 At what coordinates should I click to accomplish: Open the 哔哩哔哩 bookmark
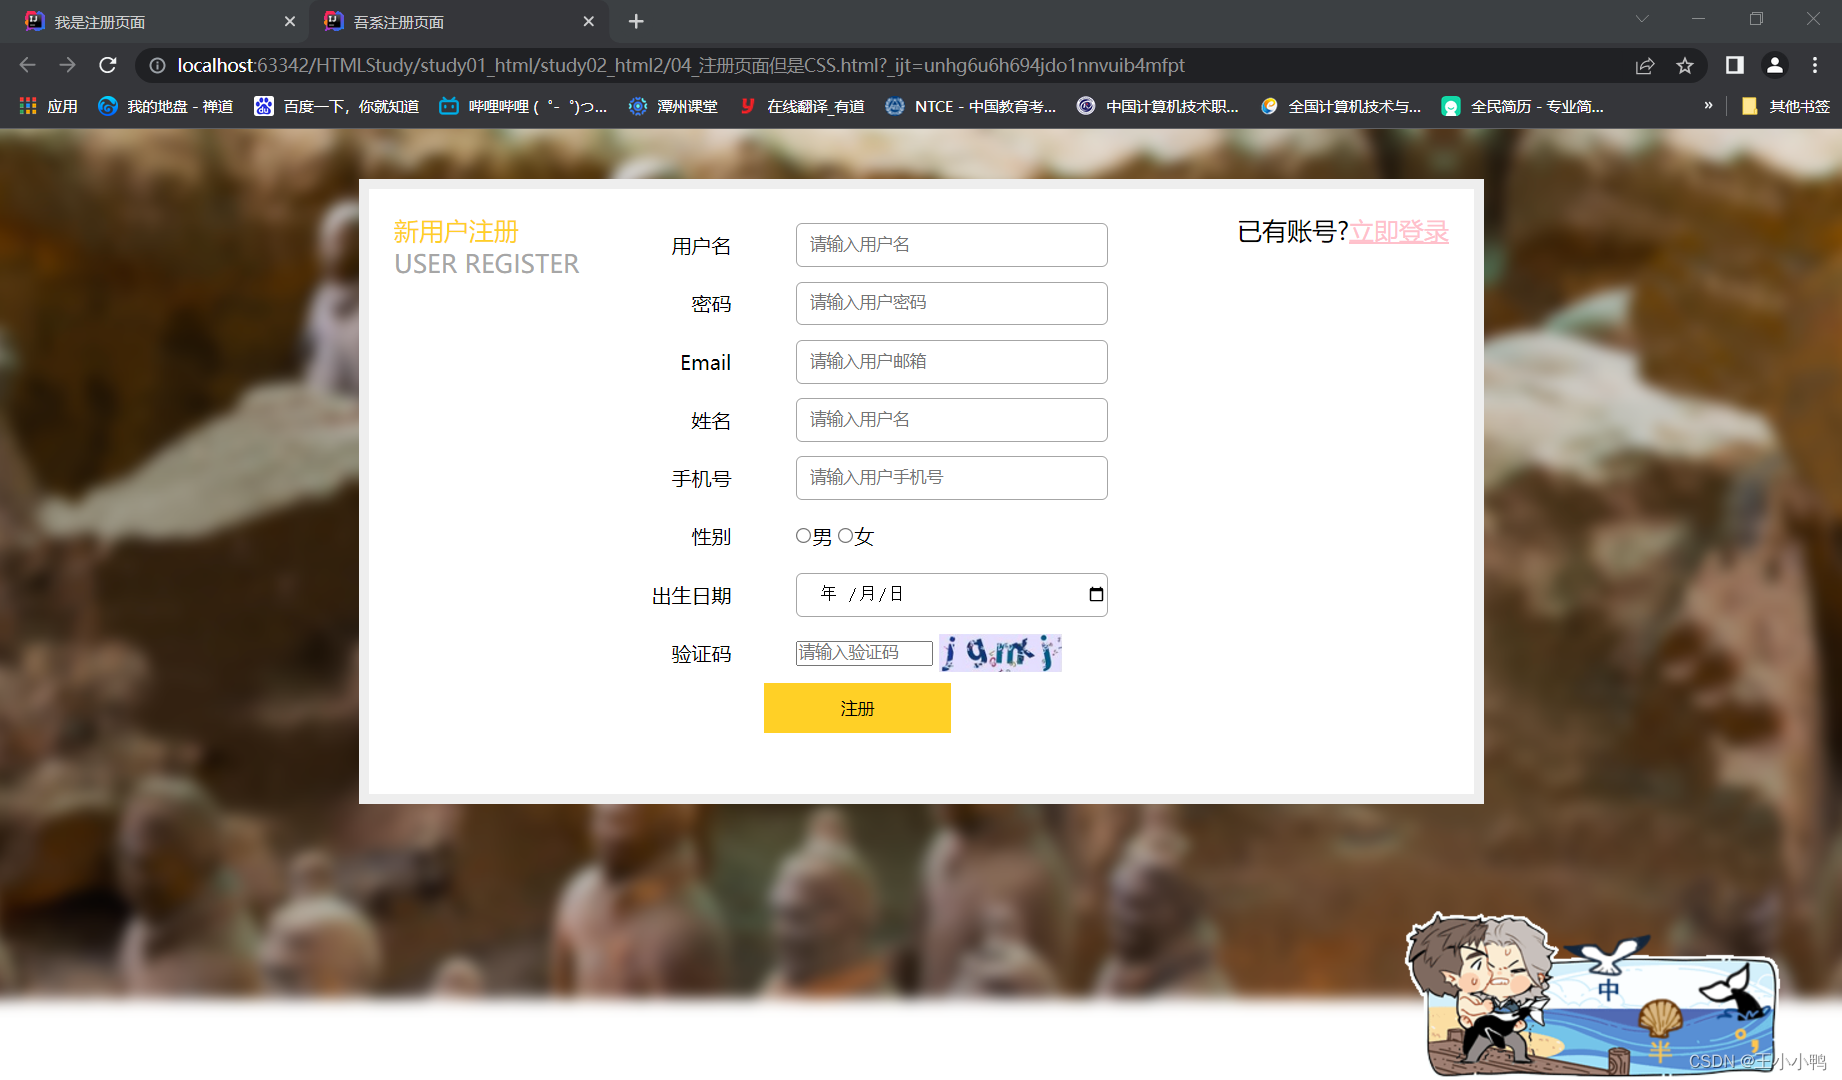click(x=524, y=106)
